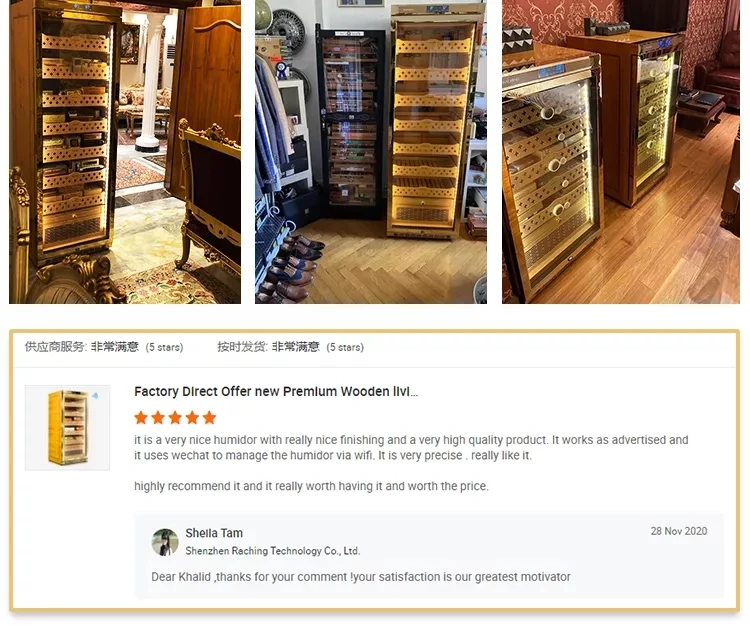Viewport: 750px width, 626px height.
Task: Select the on-time shipment rating label
Action: pyautogui.click(x=290, y=347)
